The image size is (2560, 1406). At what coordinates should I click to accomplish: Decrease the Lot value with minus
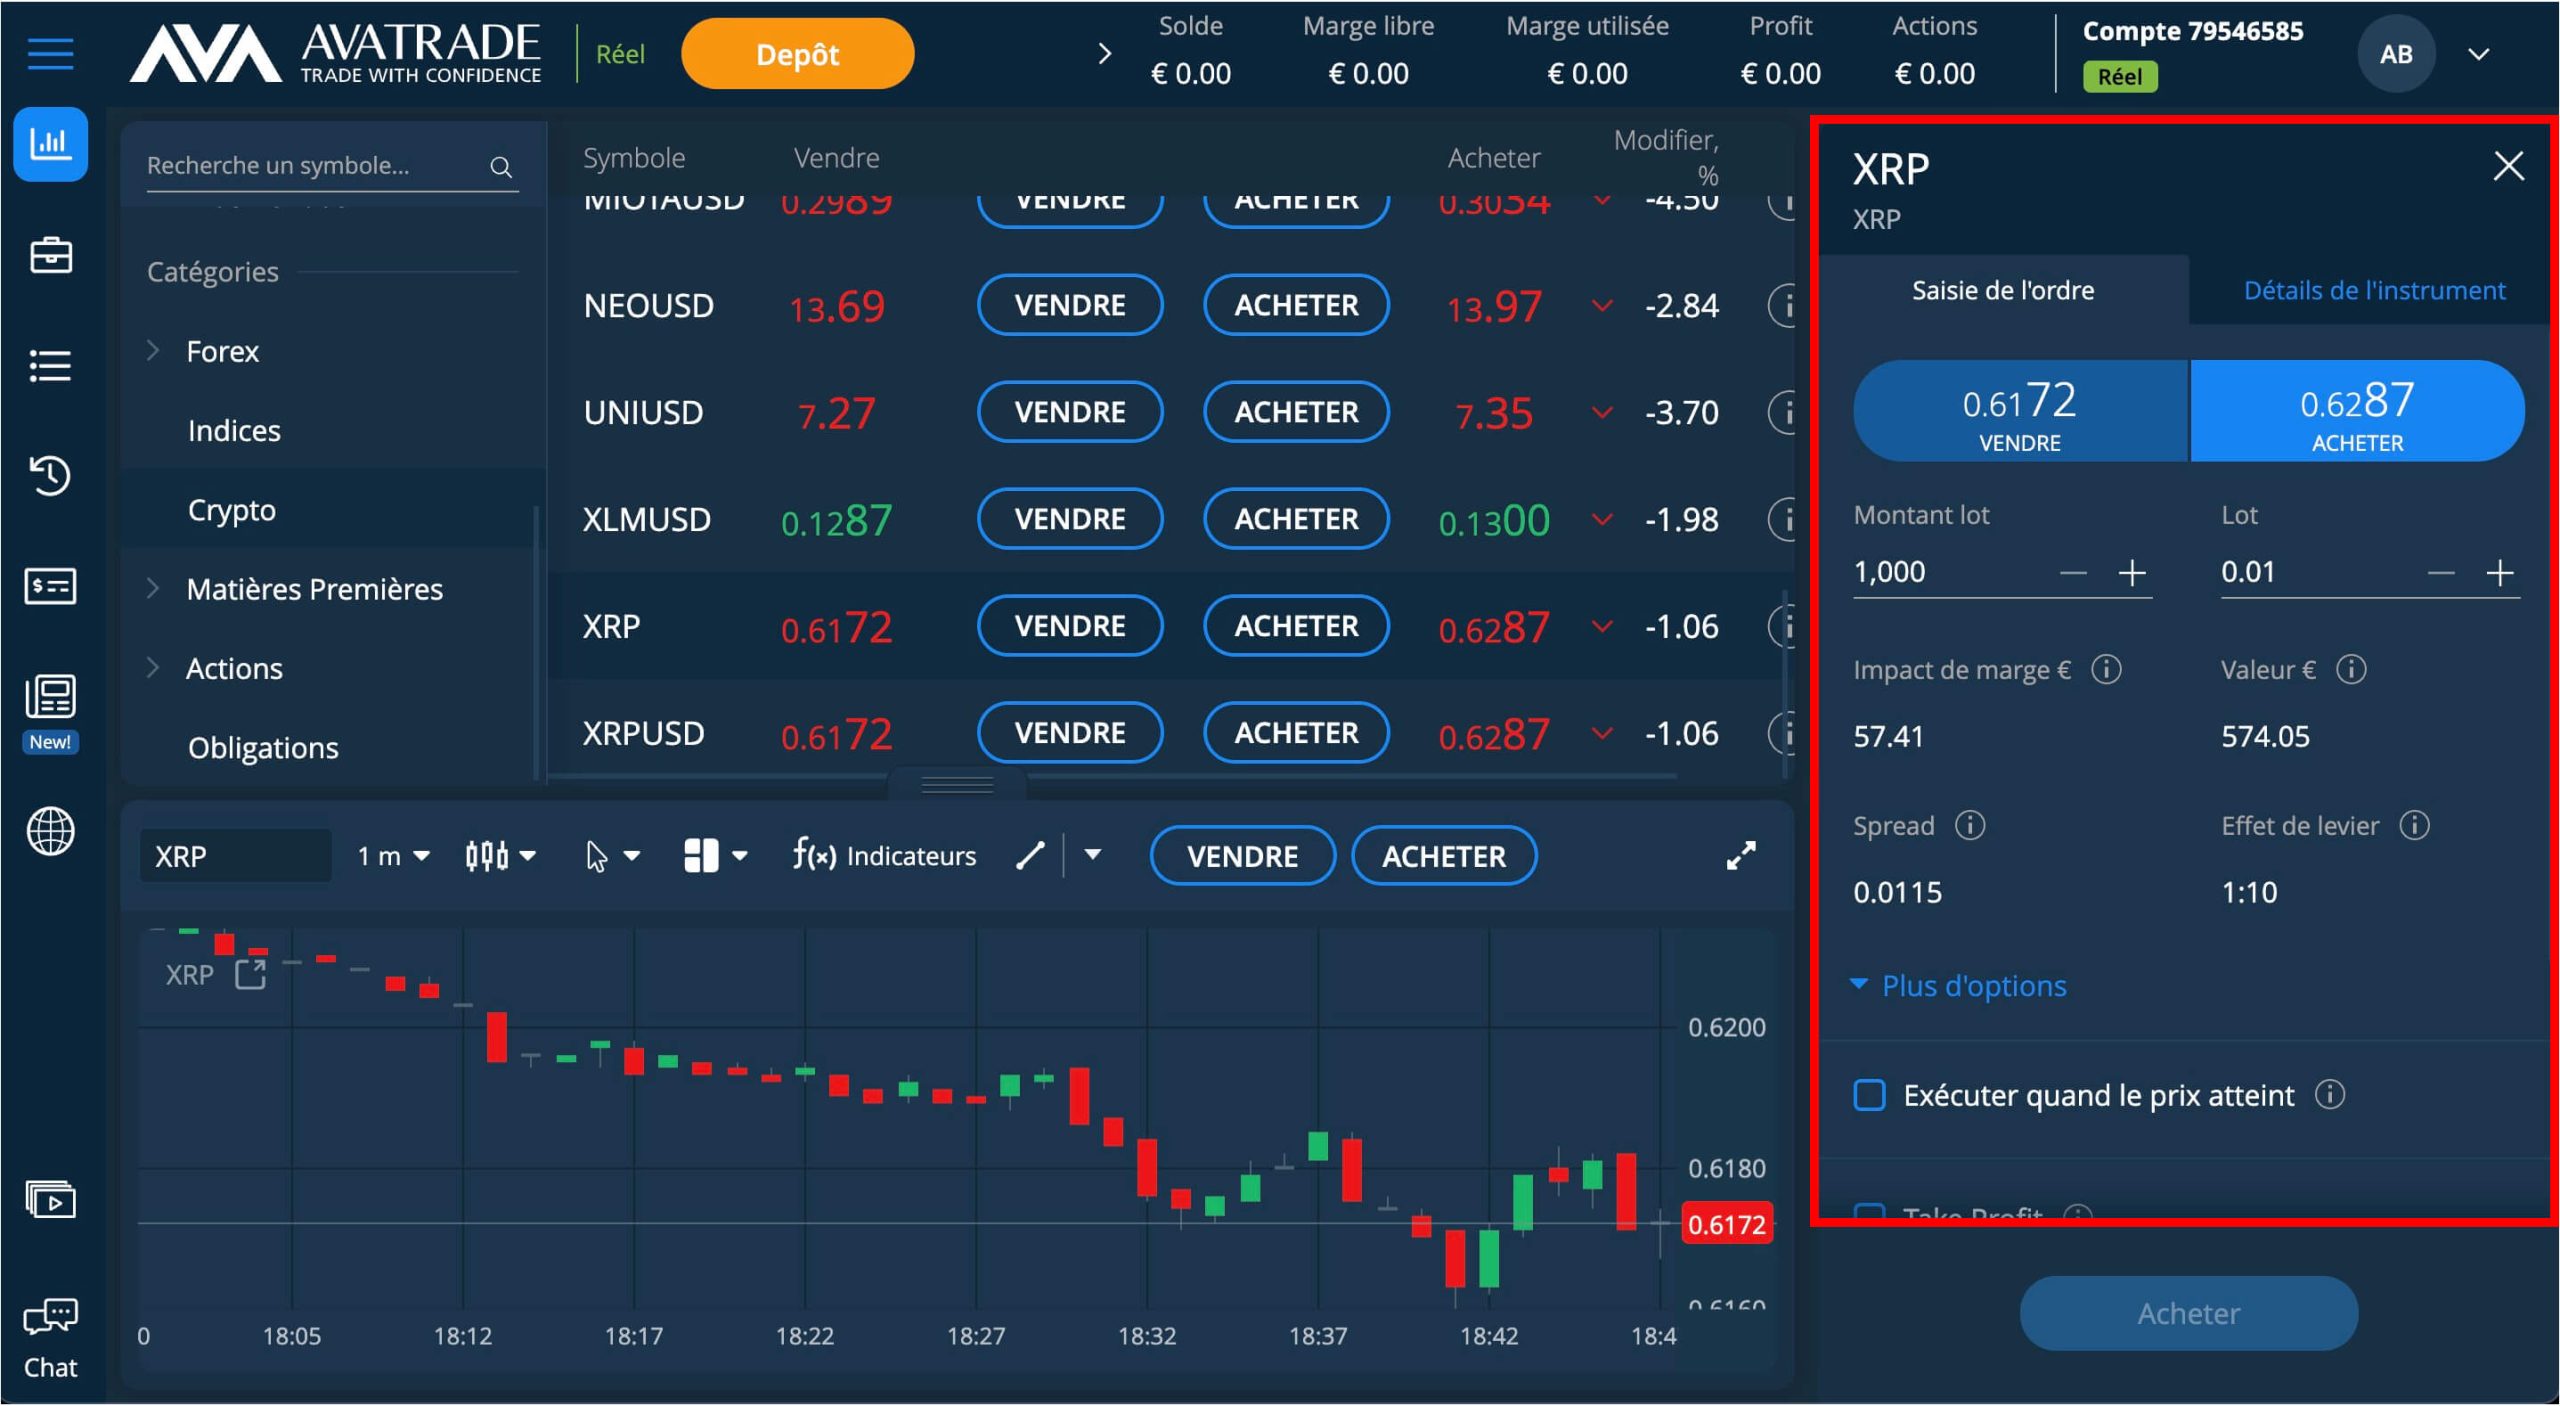(x=2441, y=573)
